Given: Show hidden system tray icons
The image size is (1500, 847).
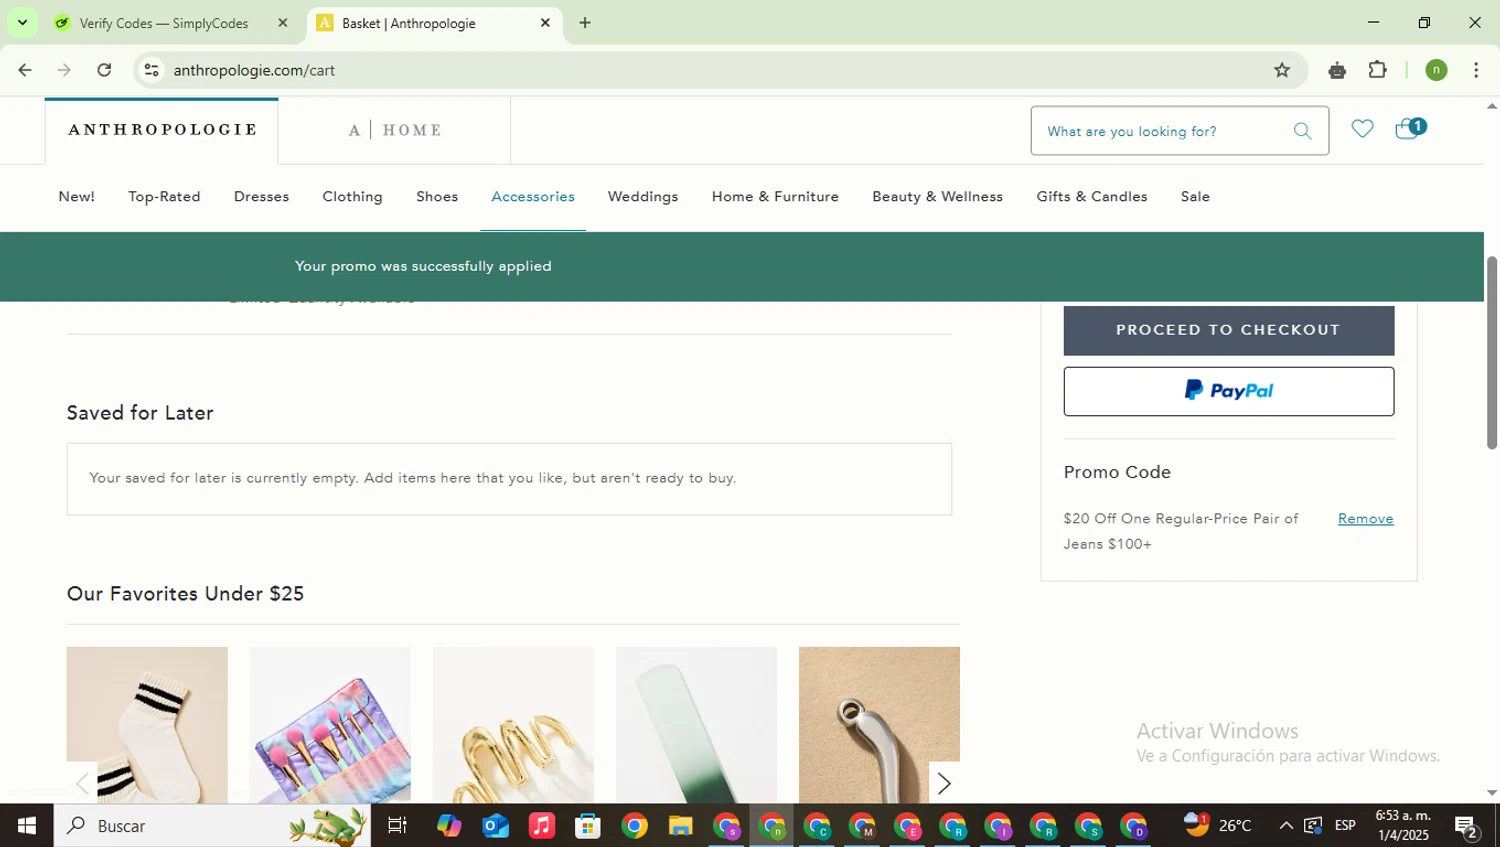Looking at the screenshot, I should coord(1286,826).
